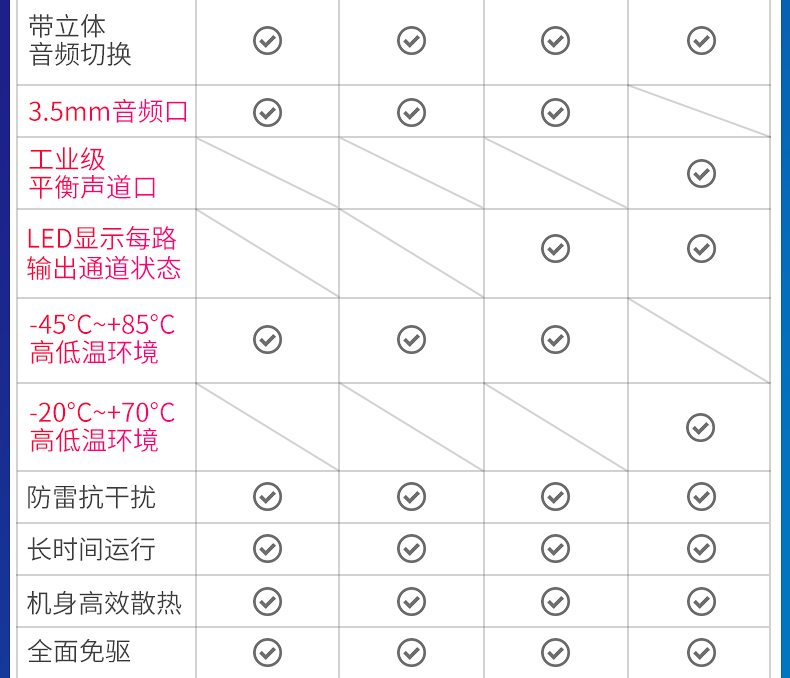Click first-column checkmark in 机身高效散热 row
The width and height of the screenshot is (790, 678).
tap(267, 601)
